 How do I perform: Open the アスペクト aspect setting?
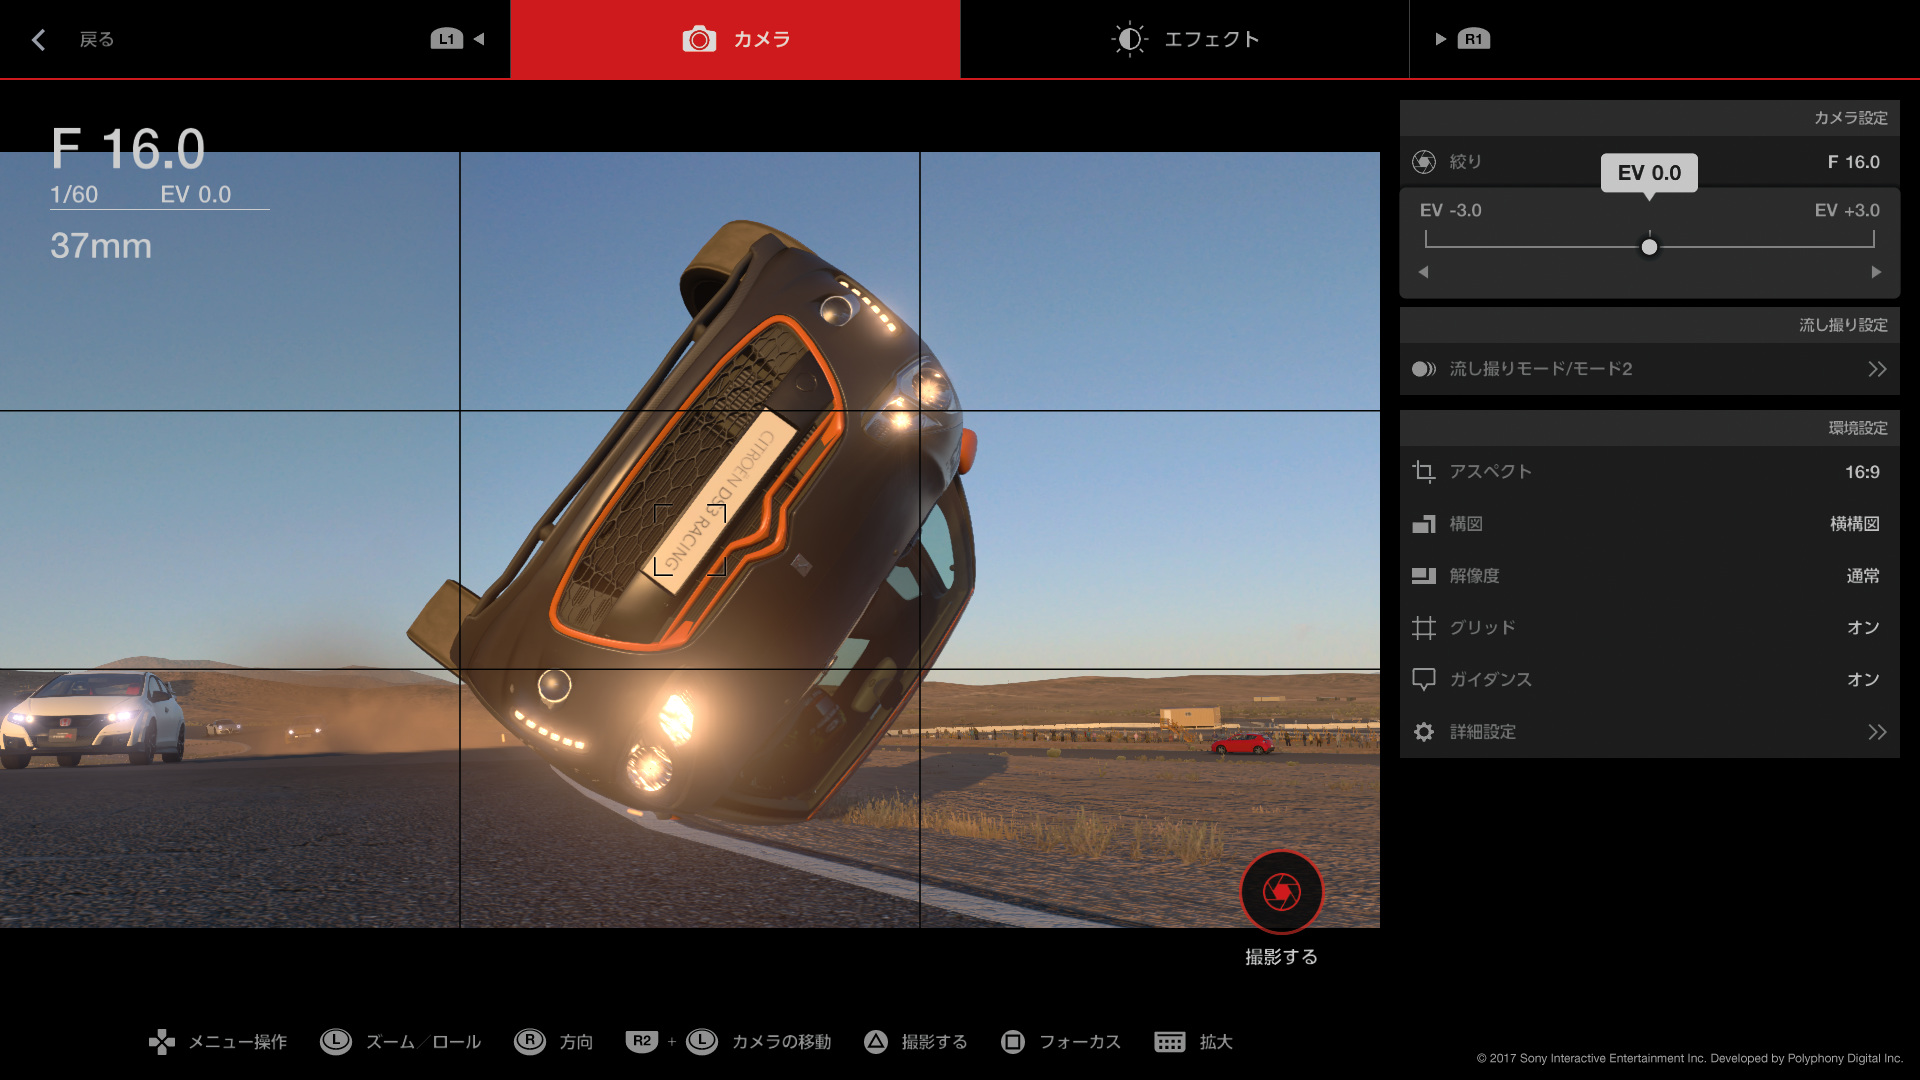[1649, 472]
